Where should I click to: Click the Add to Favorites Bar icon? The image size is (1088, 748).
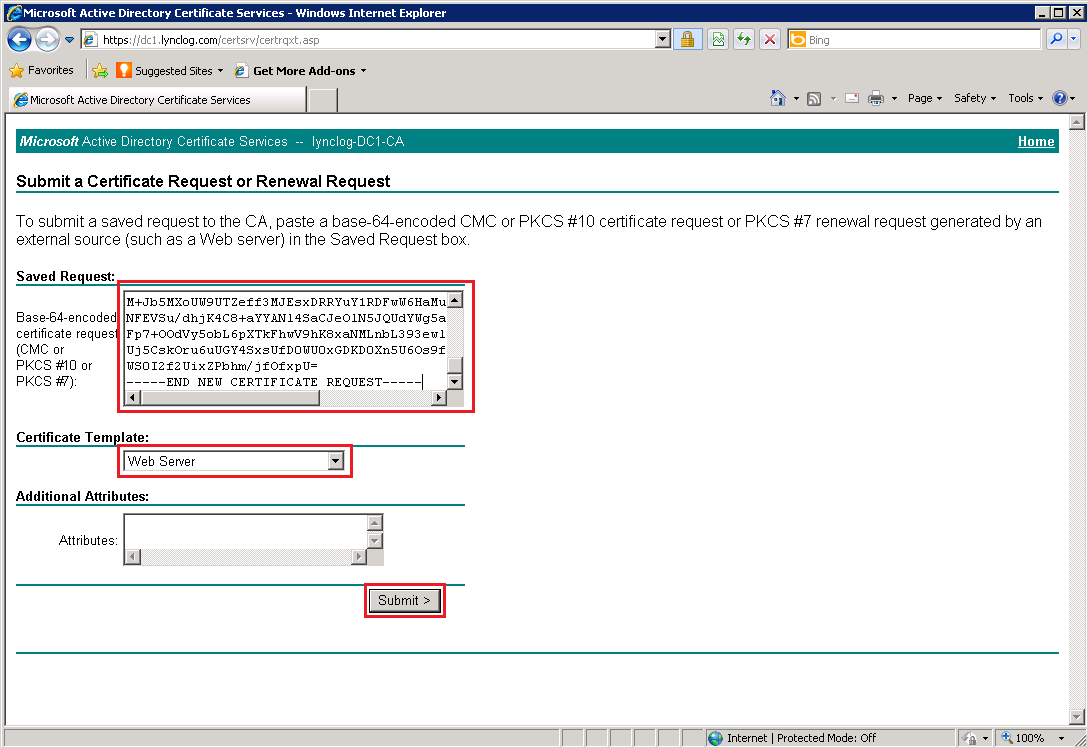[100, 70]
